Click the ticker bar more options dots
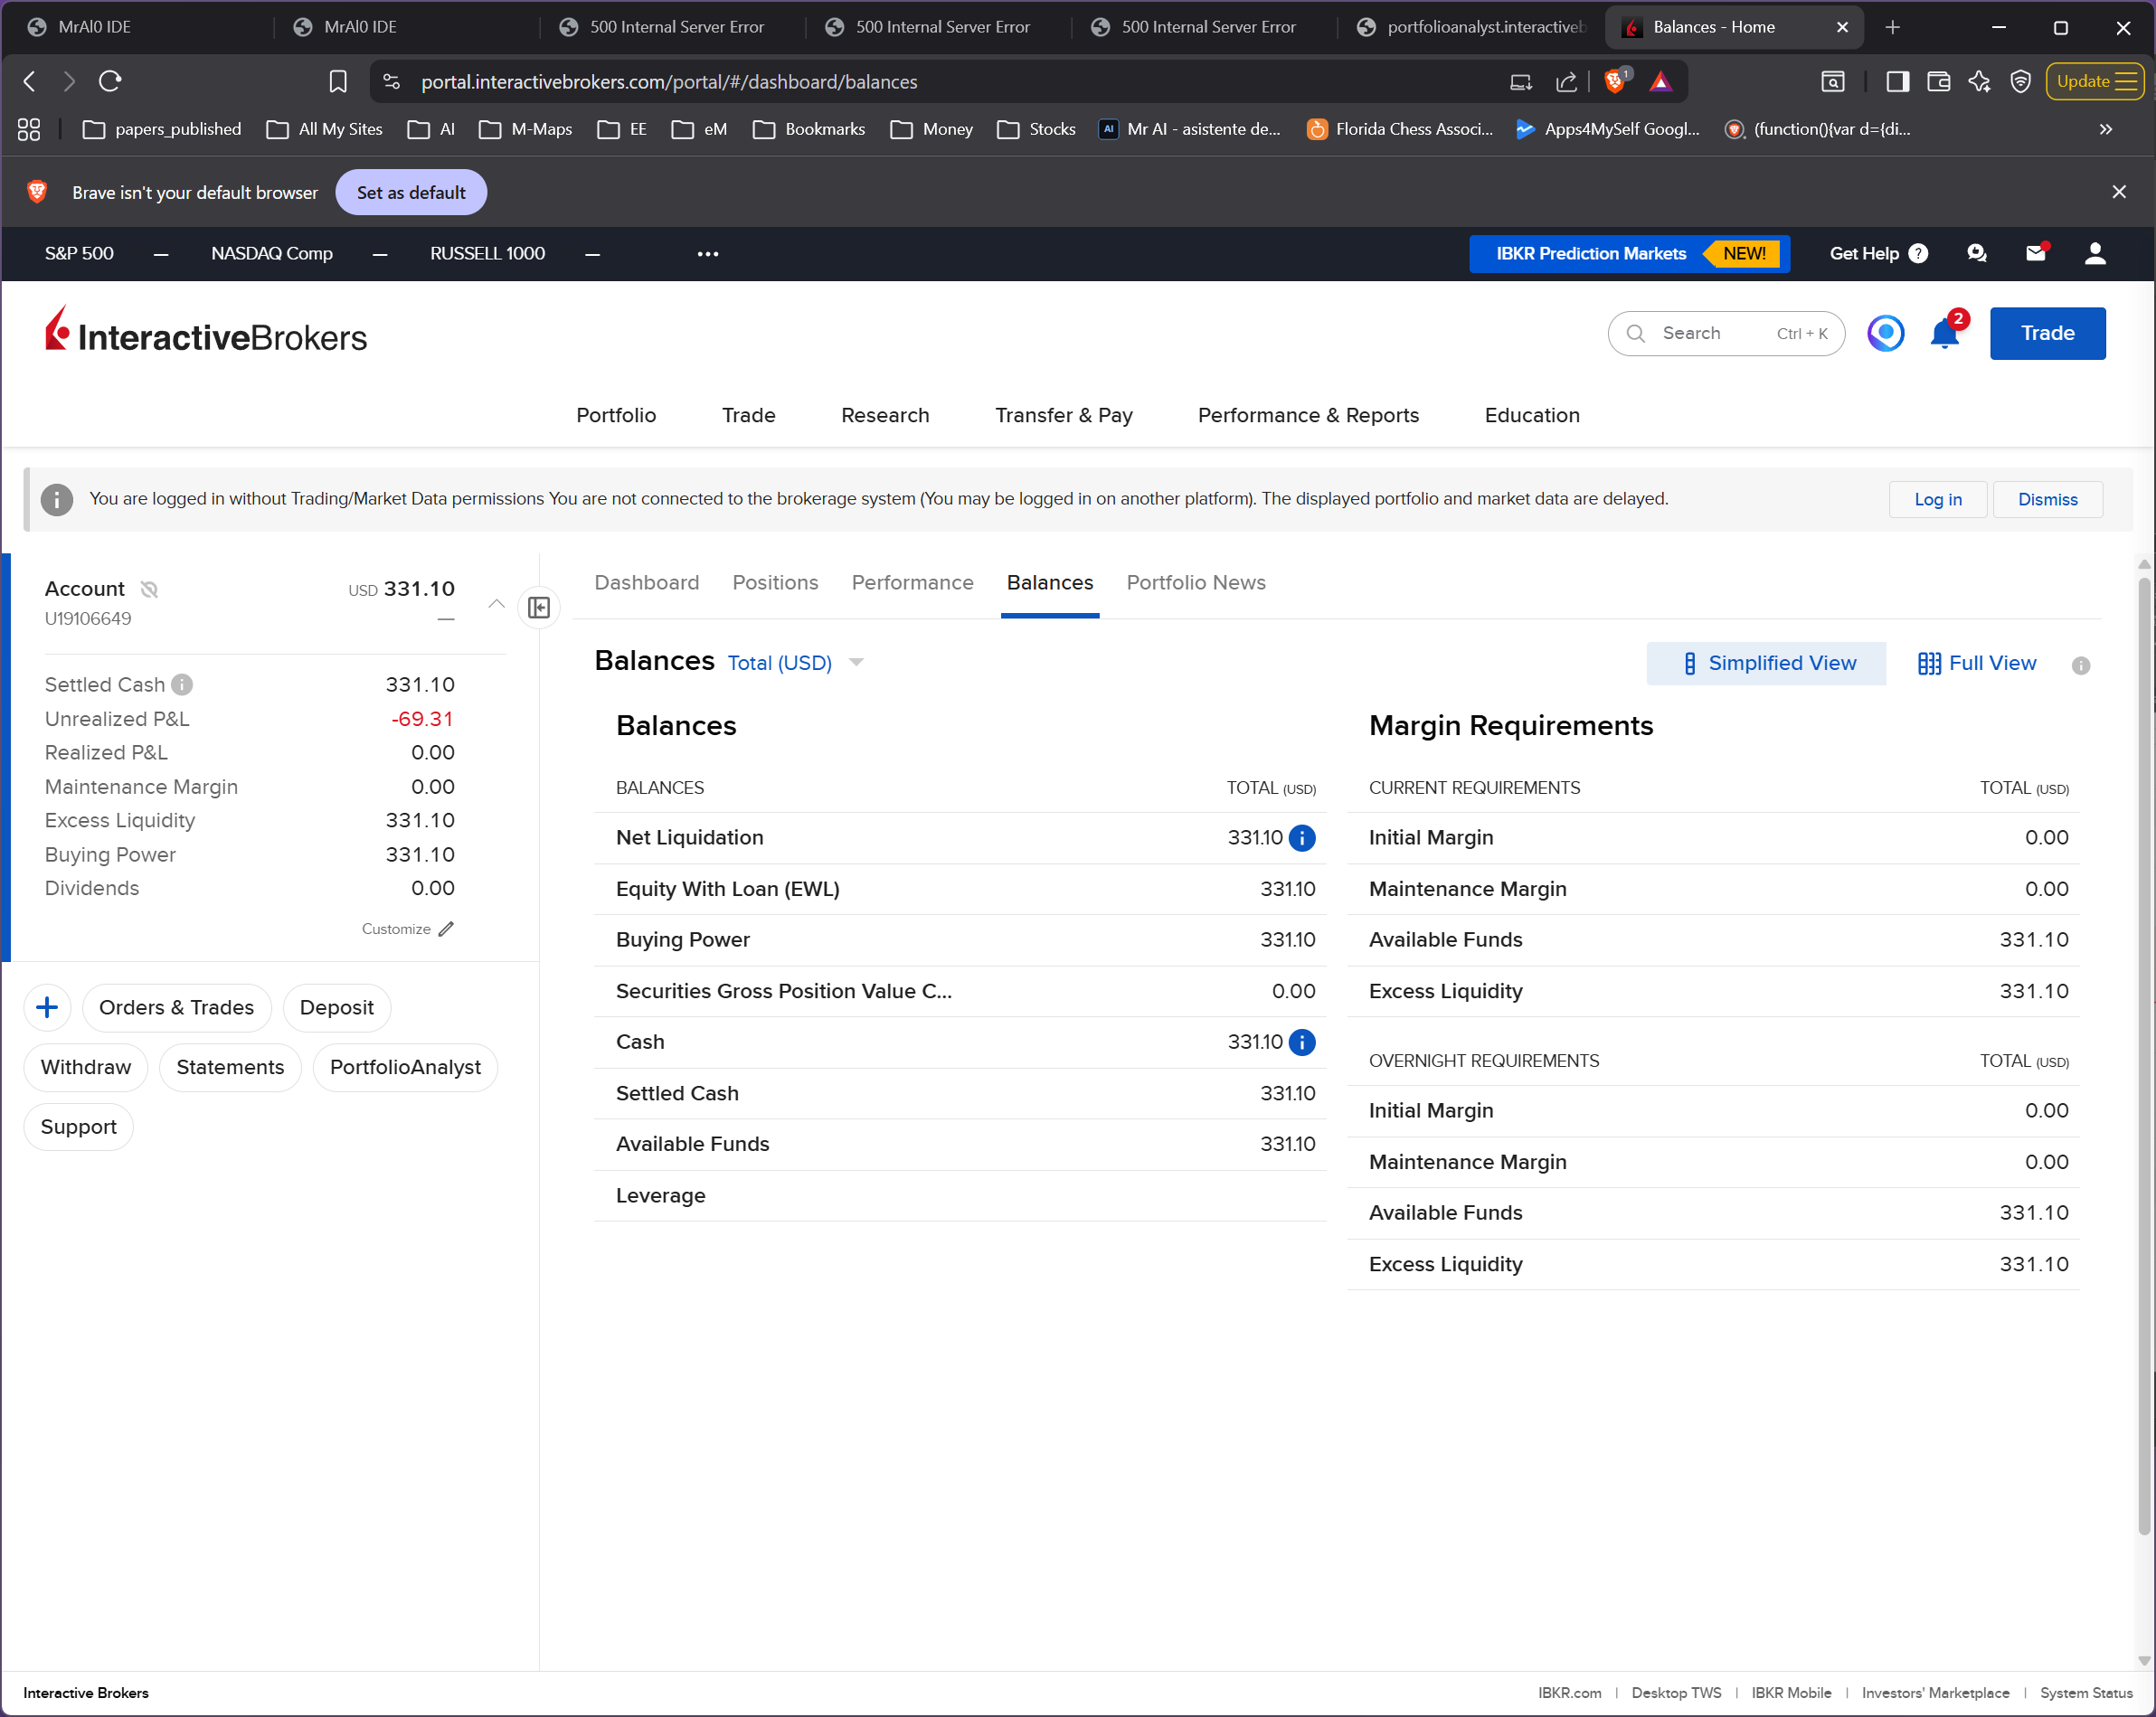Image resolution: width=2156 pixels, height=1717 pixels. click(x=708, y=254)
